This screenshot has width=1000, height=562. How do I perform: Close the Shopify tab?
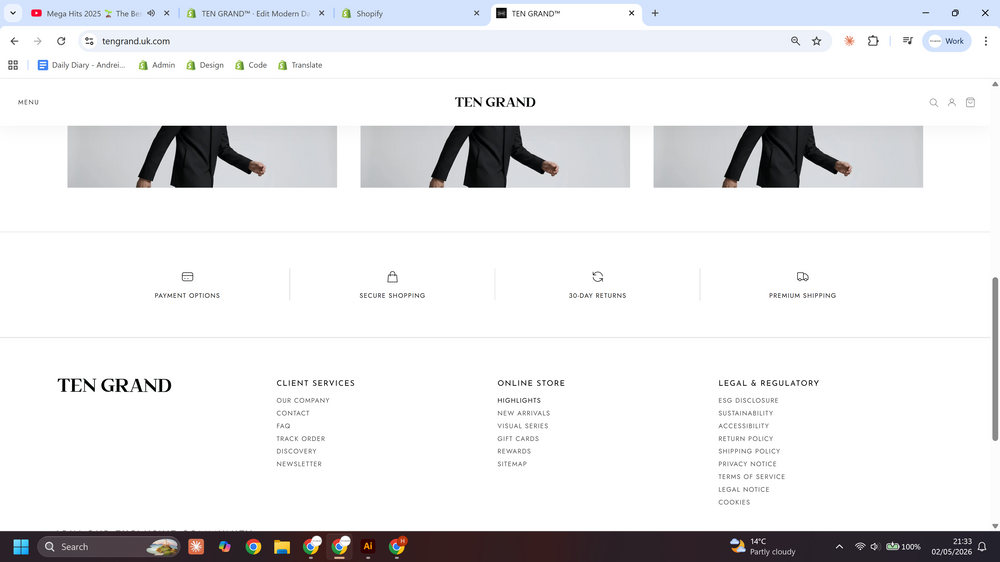(x=476, y=13)
